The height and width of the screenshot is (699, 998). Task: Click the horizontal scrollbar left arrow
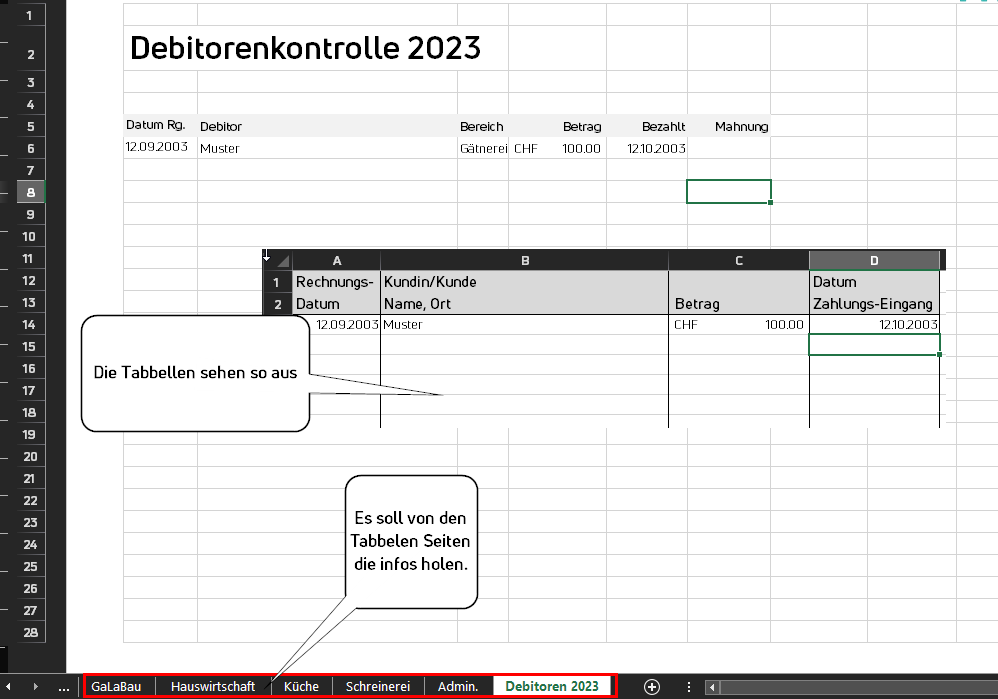click(x=712, y=687)
